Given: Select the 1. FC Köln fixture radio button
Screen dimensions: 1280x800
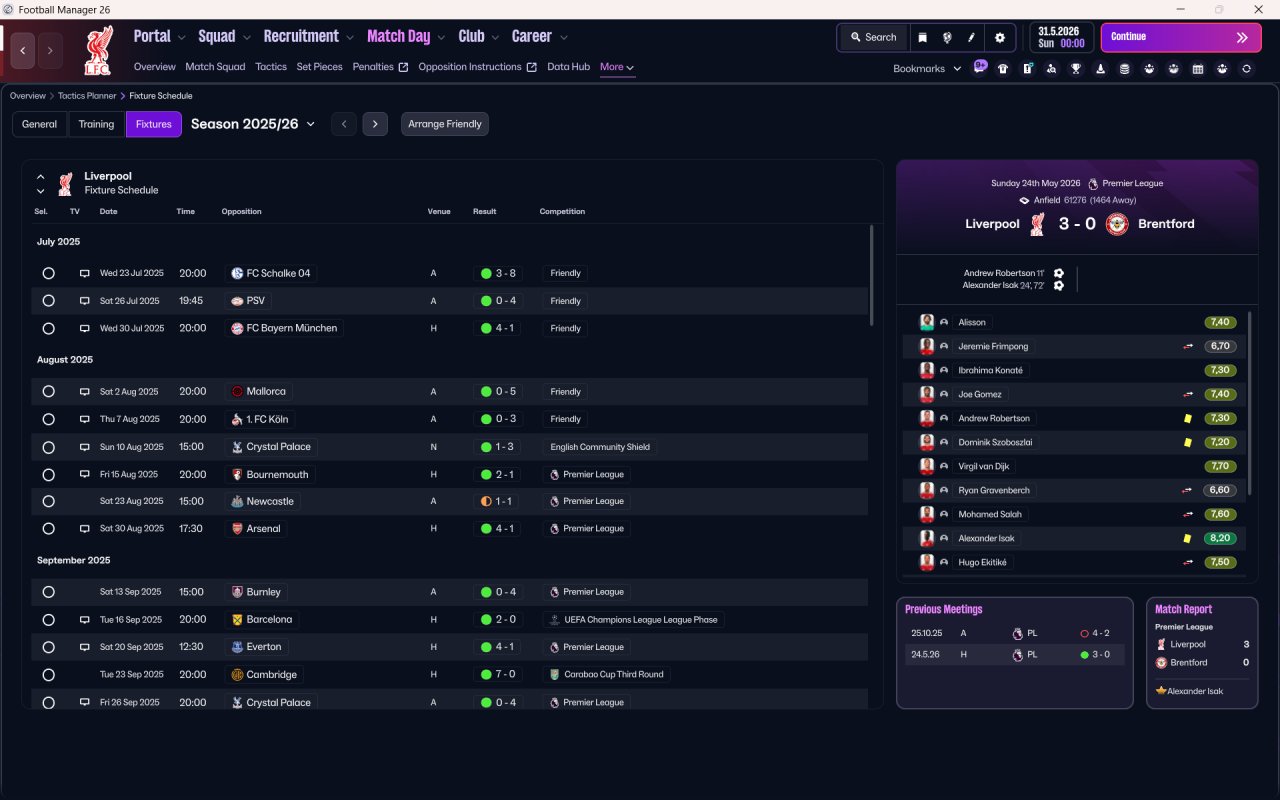Looking at the screenshot, I should tap(48, 419).
